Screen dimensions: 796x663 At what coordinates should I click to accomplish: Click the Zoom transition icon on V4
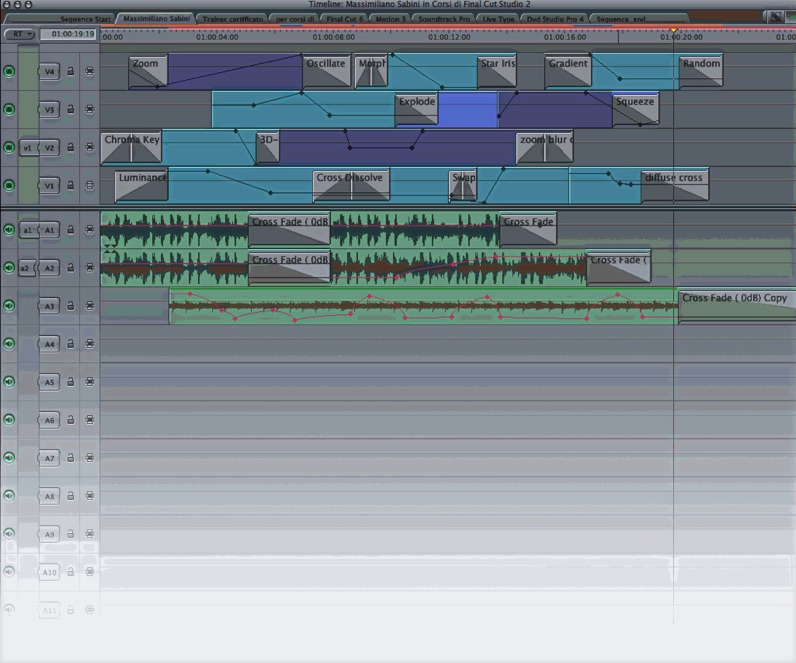tap(147, 70)
